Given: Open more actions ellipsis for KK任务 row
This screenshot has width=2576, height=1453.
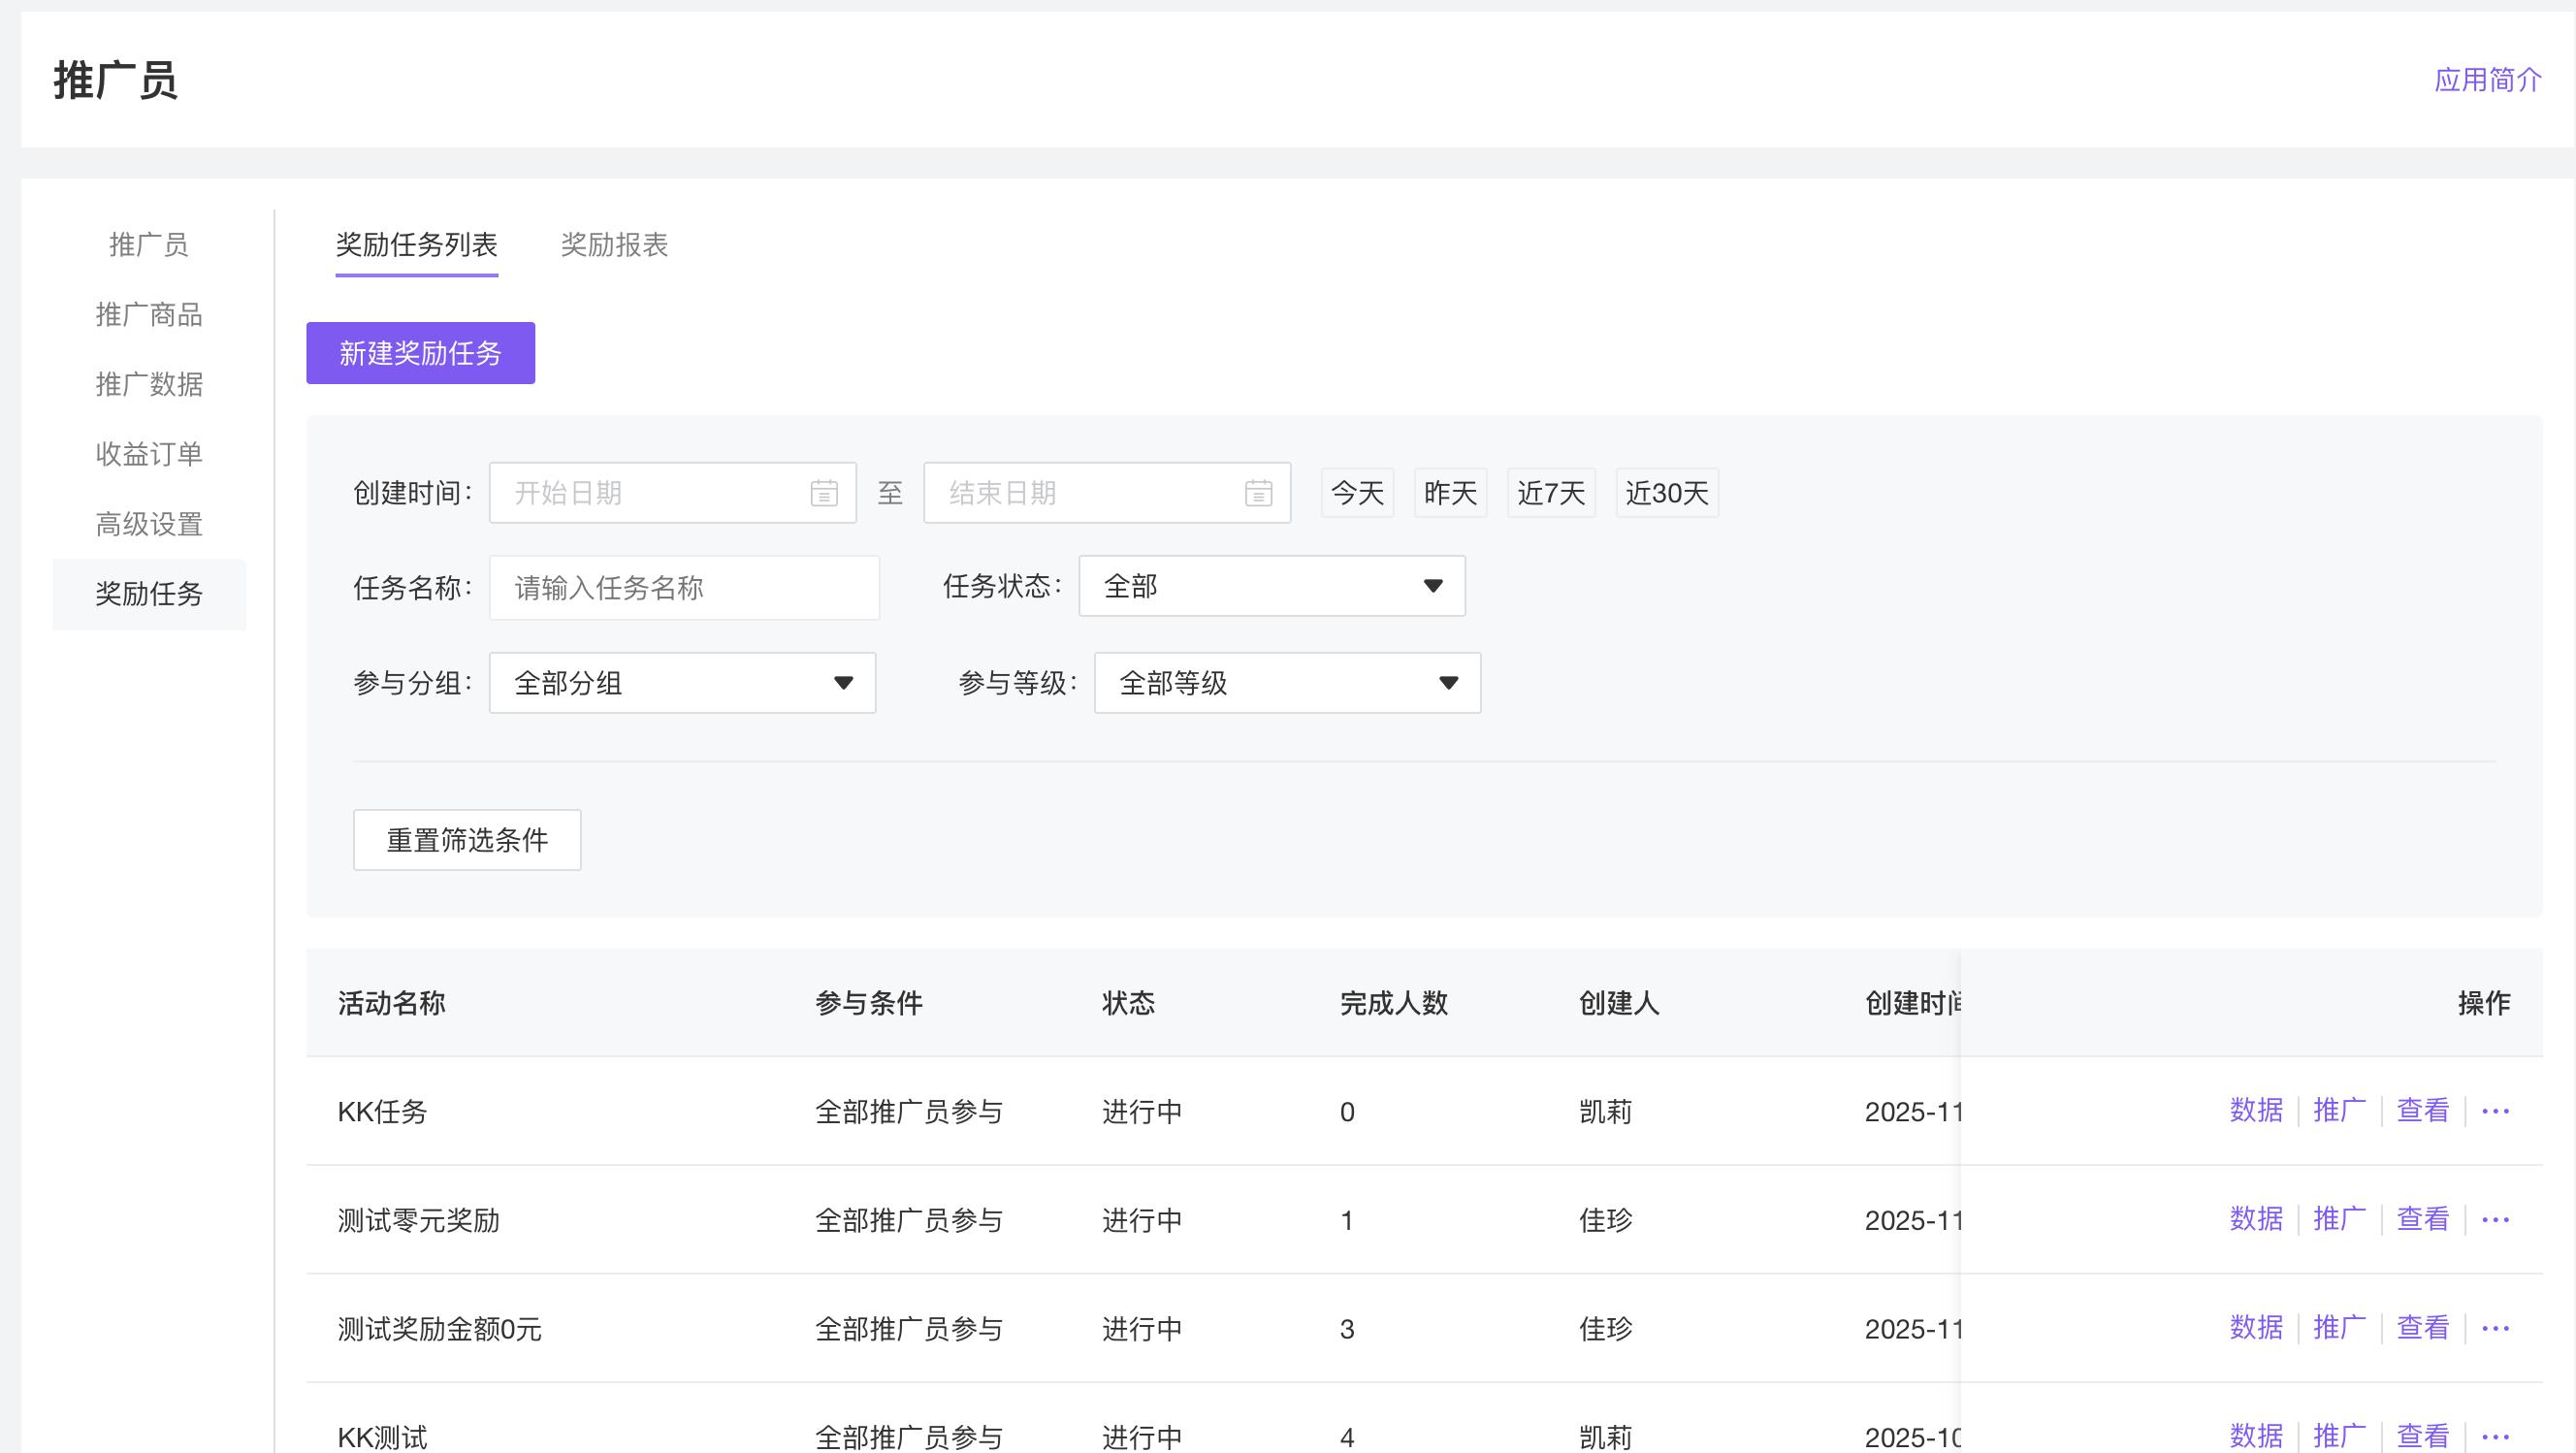Looking at the screenshot, I should point(2495,1111).
